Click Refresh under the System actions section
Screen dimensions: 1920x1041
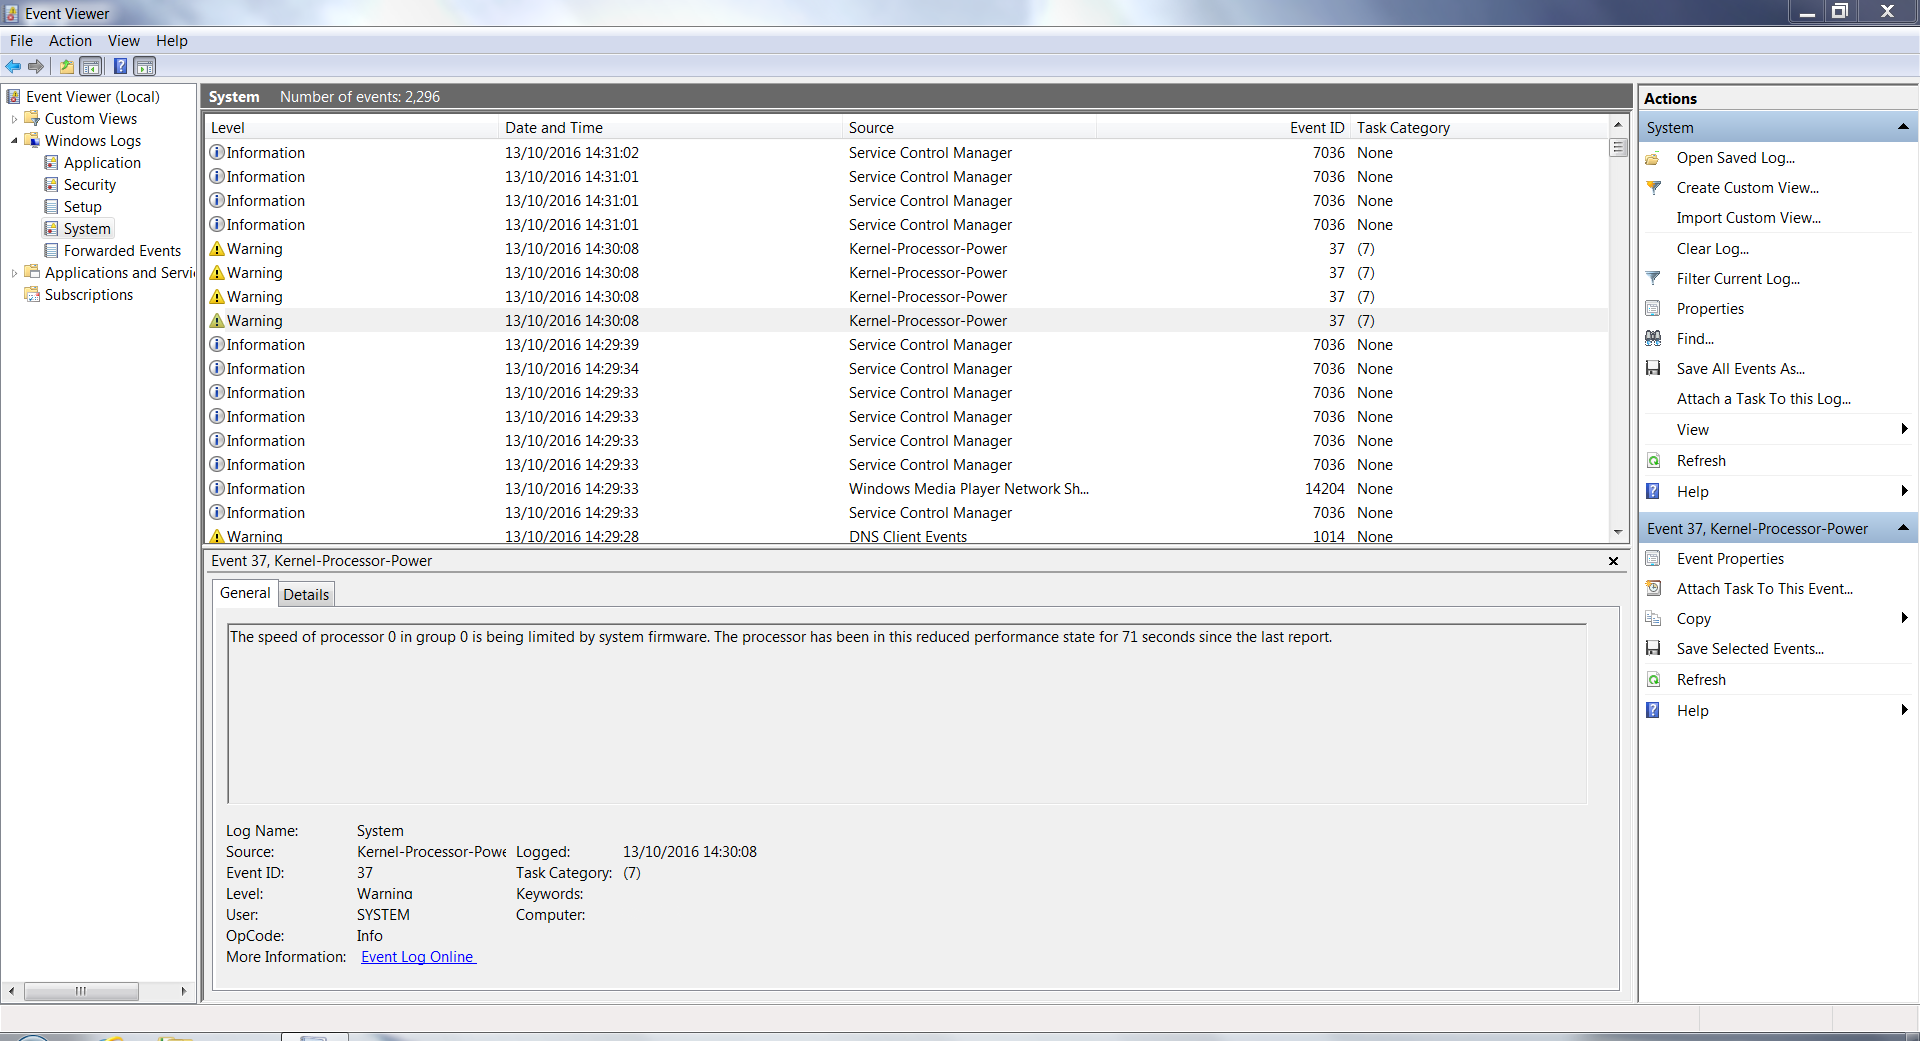click(x=1701, y=461)
